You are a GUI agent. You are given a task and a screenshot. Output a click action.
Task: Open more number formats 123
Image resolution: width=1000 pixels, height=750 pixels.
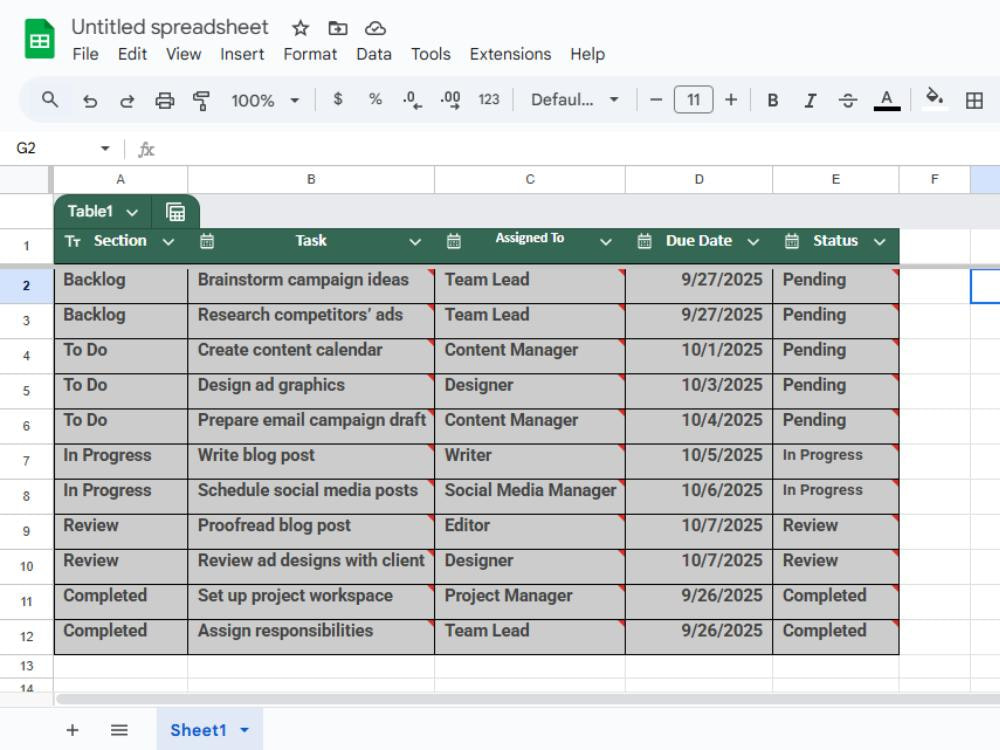tap(489, 99)
